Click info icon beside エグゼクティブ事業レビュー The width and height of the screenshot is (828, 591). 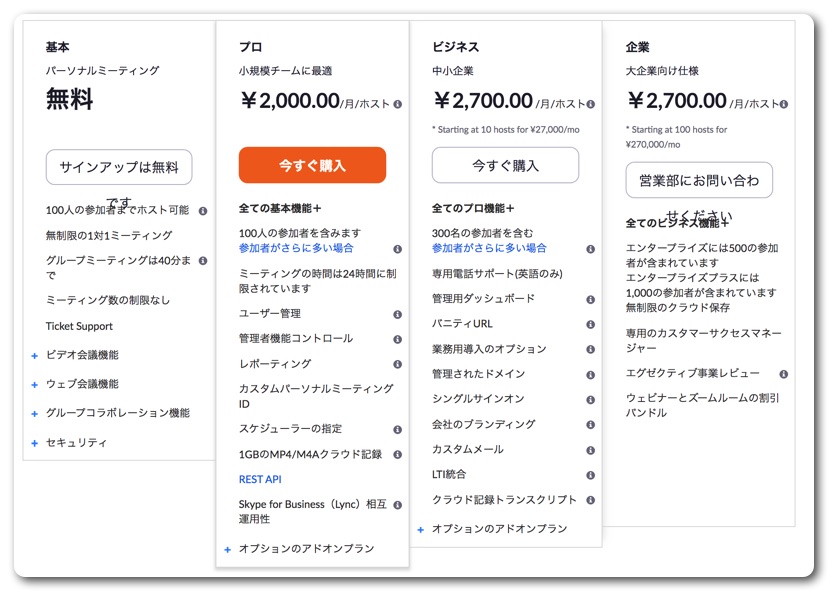click(783, 374)
